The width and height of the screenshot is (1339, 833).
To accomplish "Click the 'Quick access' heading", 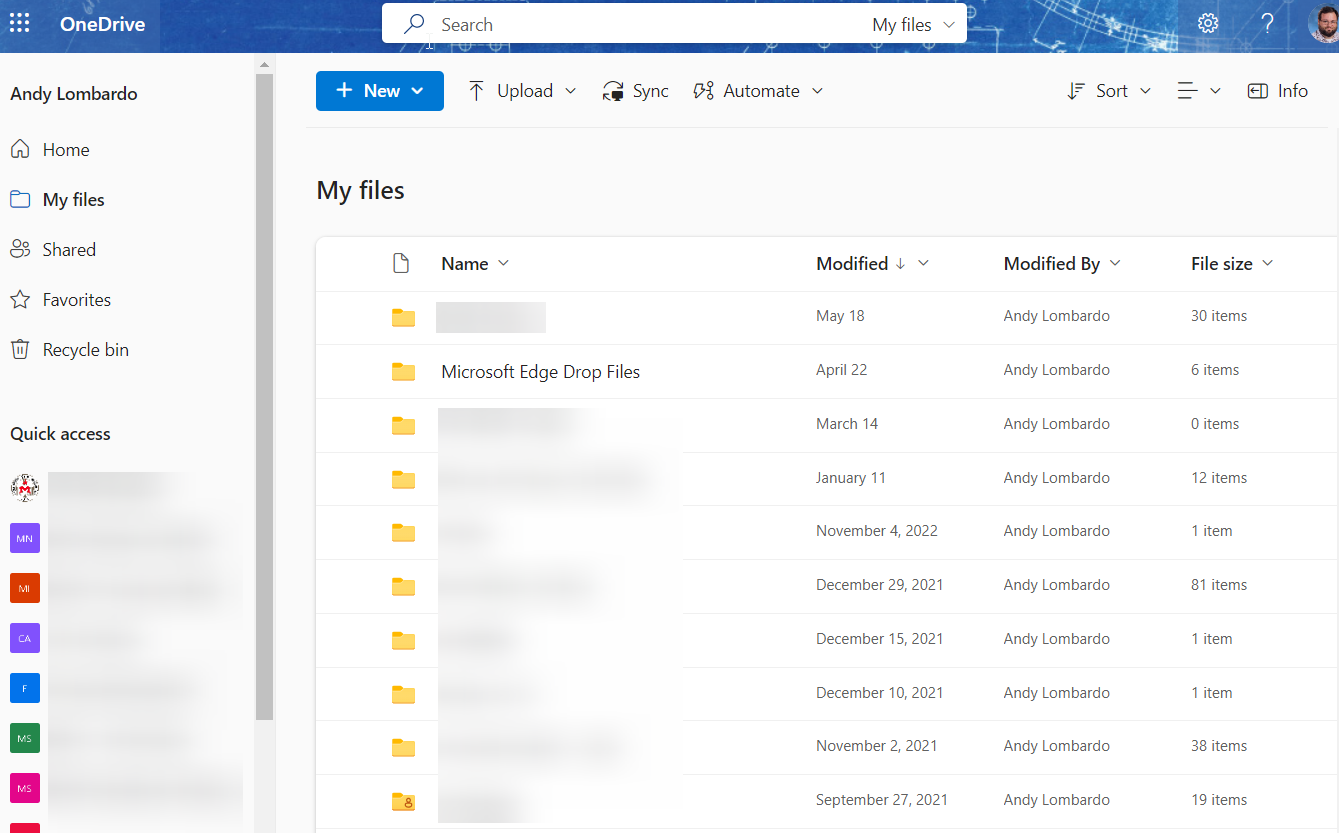I will tap(60, 434).
